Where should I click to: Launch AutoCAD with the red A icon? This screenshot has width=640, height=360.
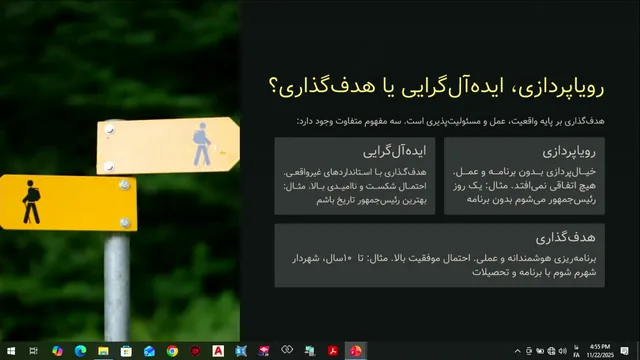tap(218, 351)
